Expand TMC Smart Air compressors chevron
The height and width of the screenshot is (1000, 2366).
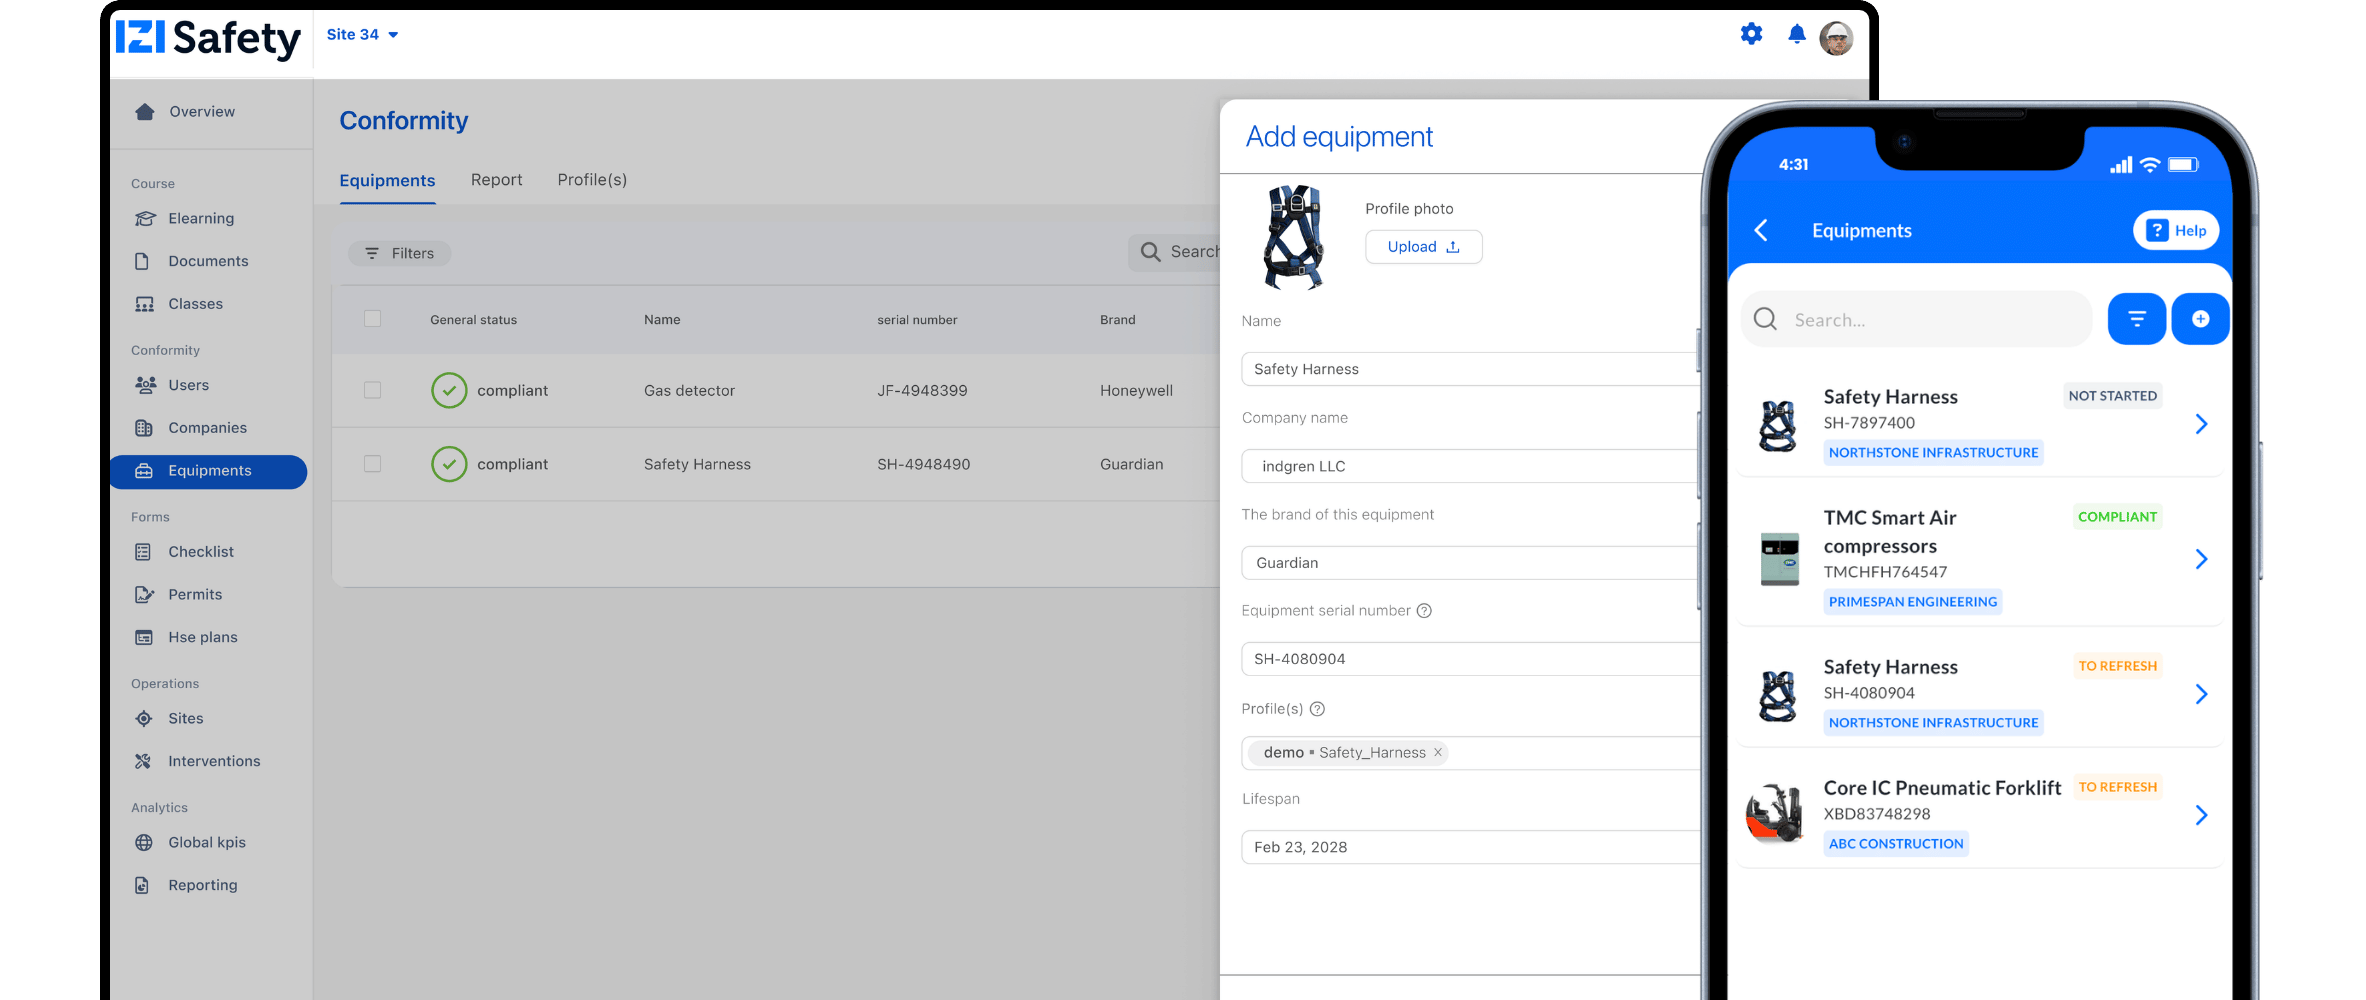[x=2201, y=559]
